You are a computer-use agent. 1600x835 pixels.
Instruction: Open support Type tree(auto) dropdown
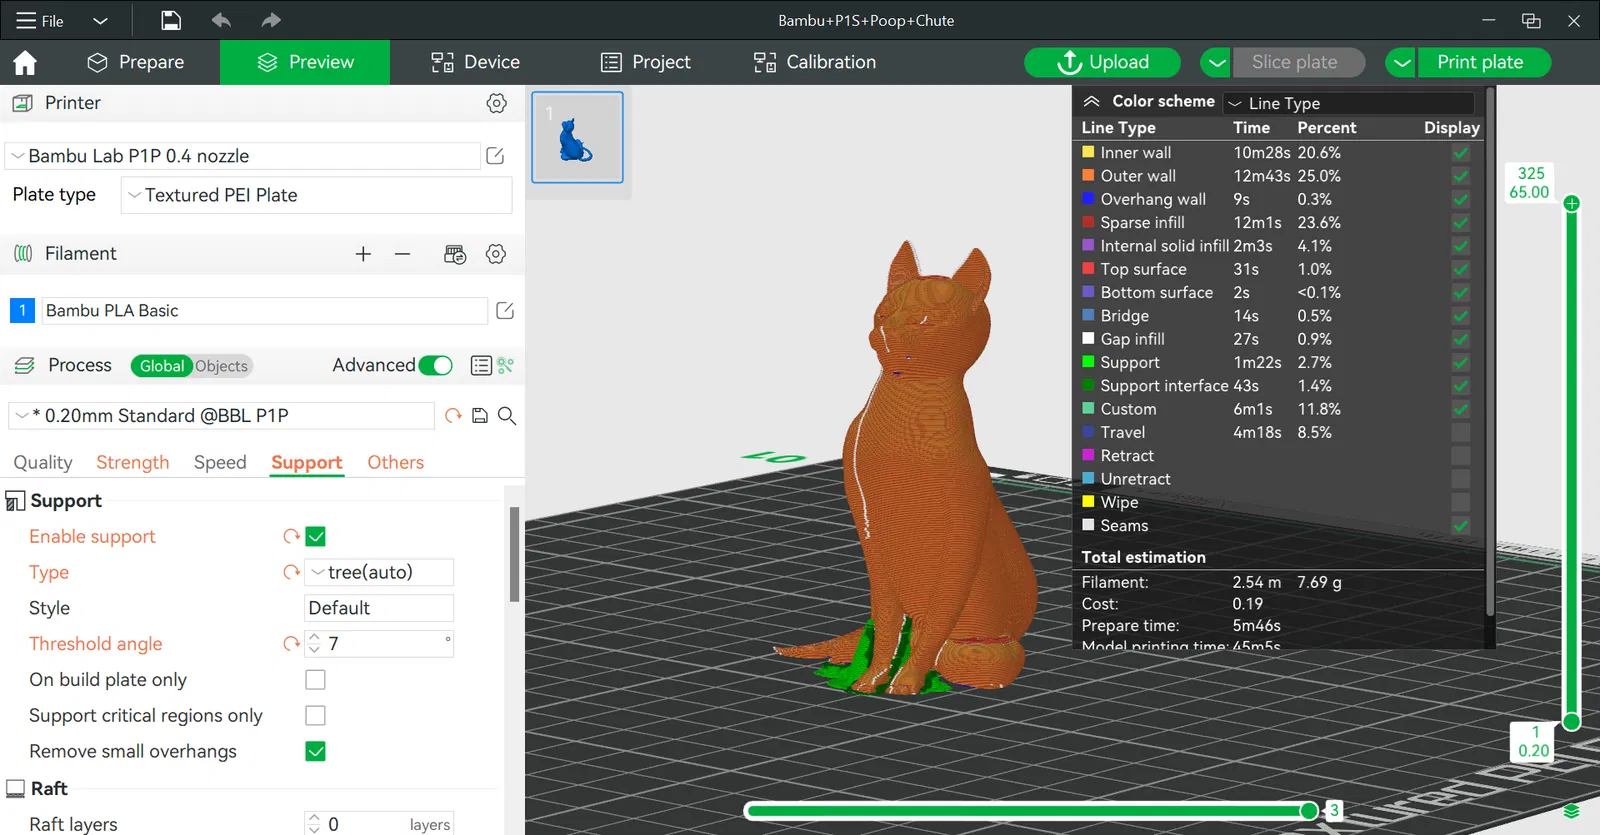coord(379,572)
